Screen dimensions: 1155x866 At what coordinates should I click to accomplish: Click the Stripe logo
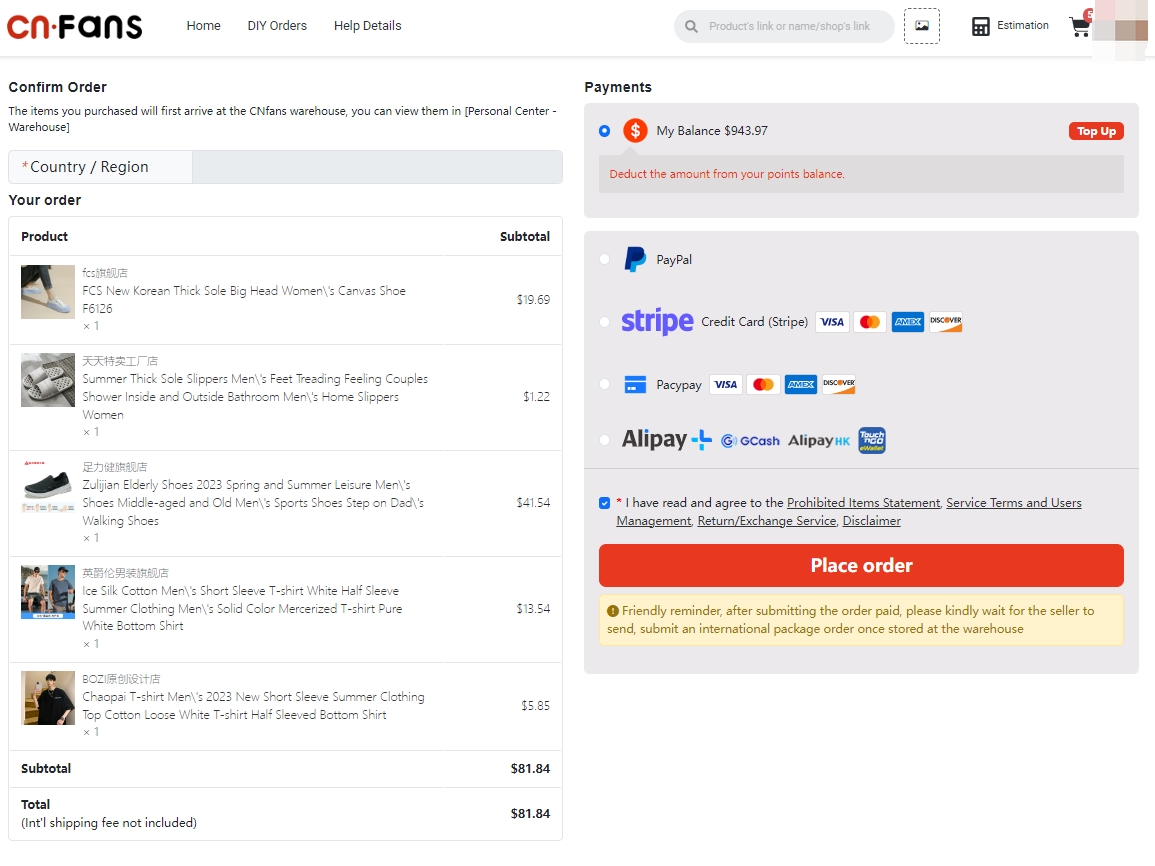tap(657, 322)
